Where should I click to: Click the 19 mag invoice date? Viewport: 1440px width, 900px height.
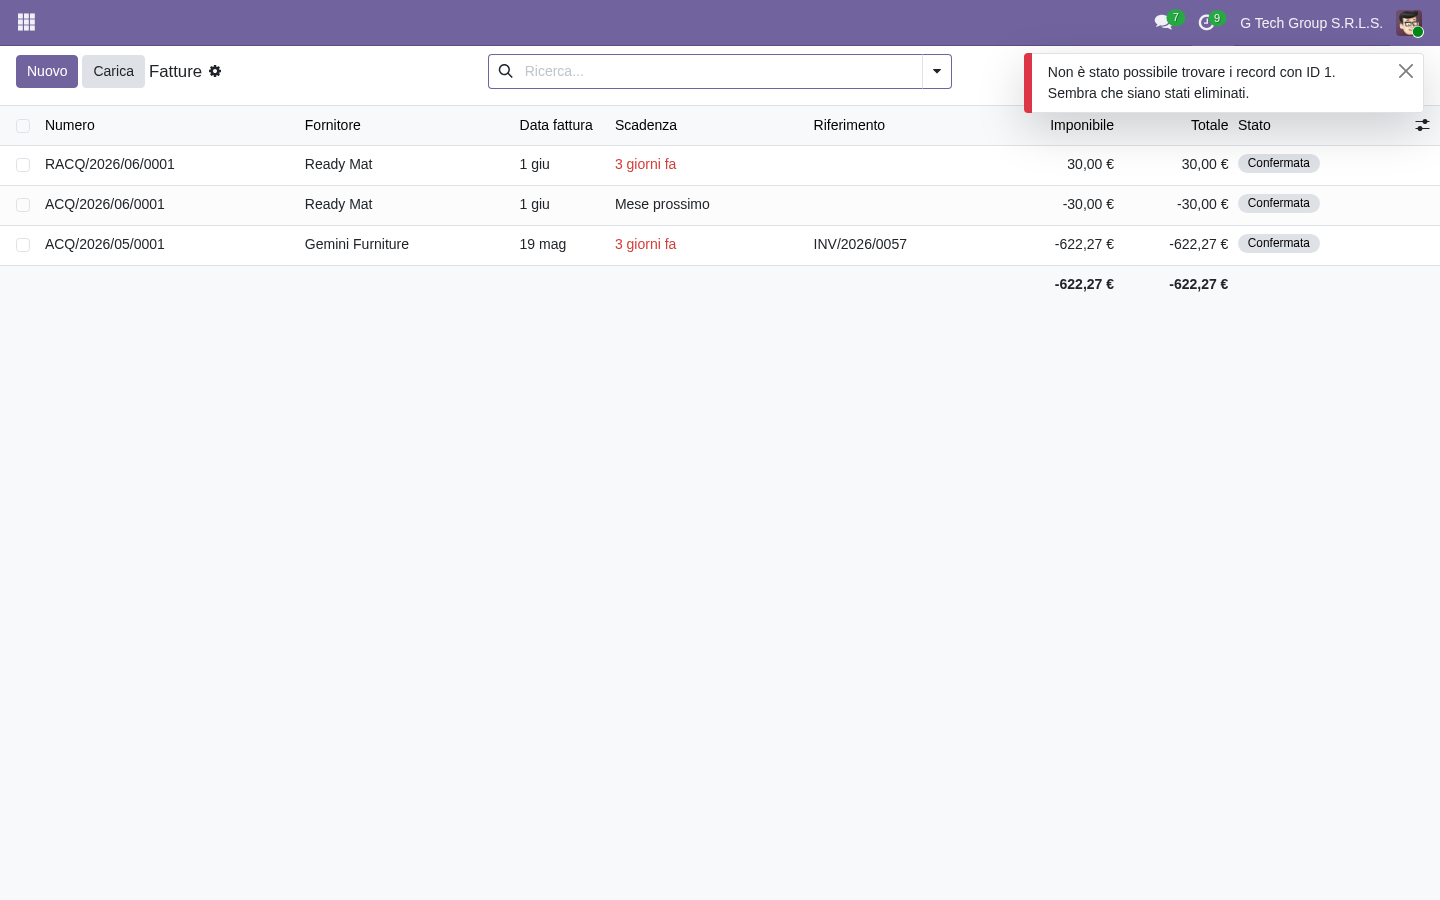[x=543, y=244]
